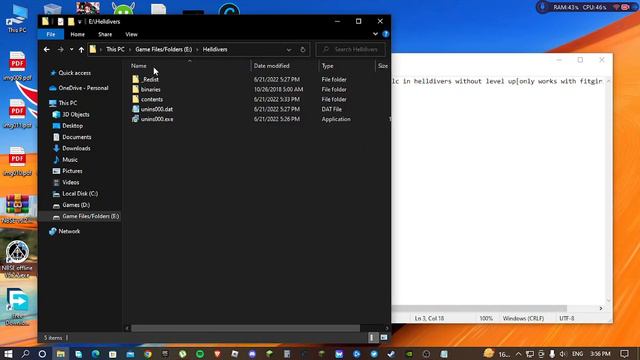Click New folder icon in title bar toolbar
The height and width of the screenshot is (360, 640).
(x=71, y=22)
